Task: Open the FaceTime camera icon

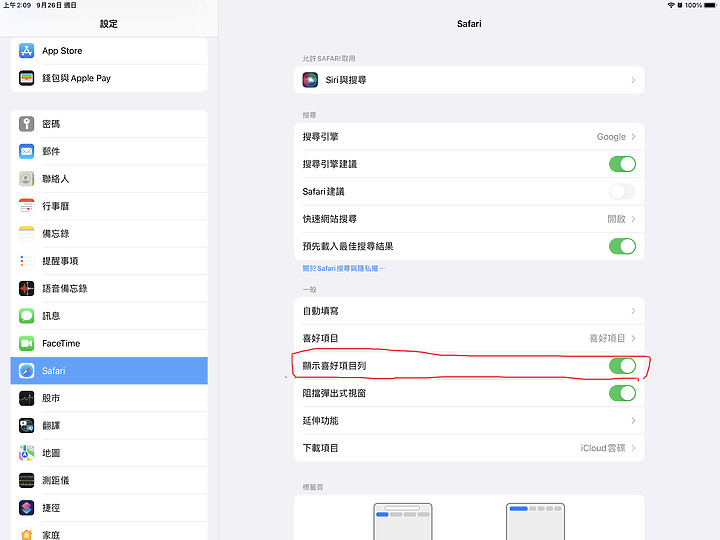Action: click(x=26, y=343)
